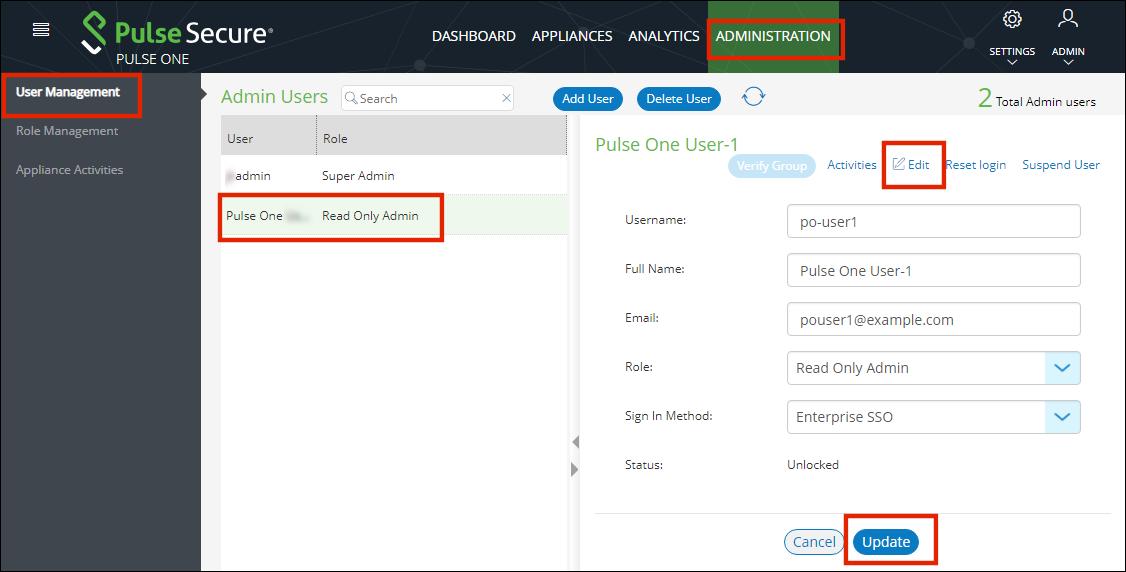Image resolution: width=1126 pixels, height=572 pixels.
Task: Select the Administration menu
Action: 773,36
